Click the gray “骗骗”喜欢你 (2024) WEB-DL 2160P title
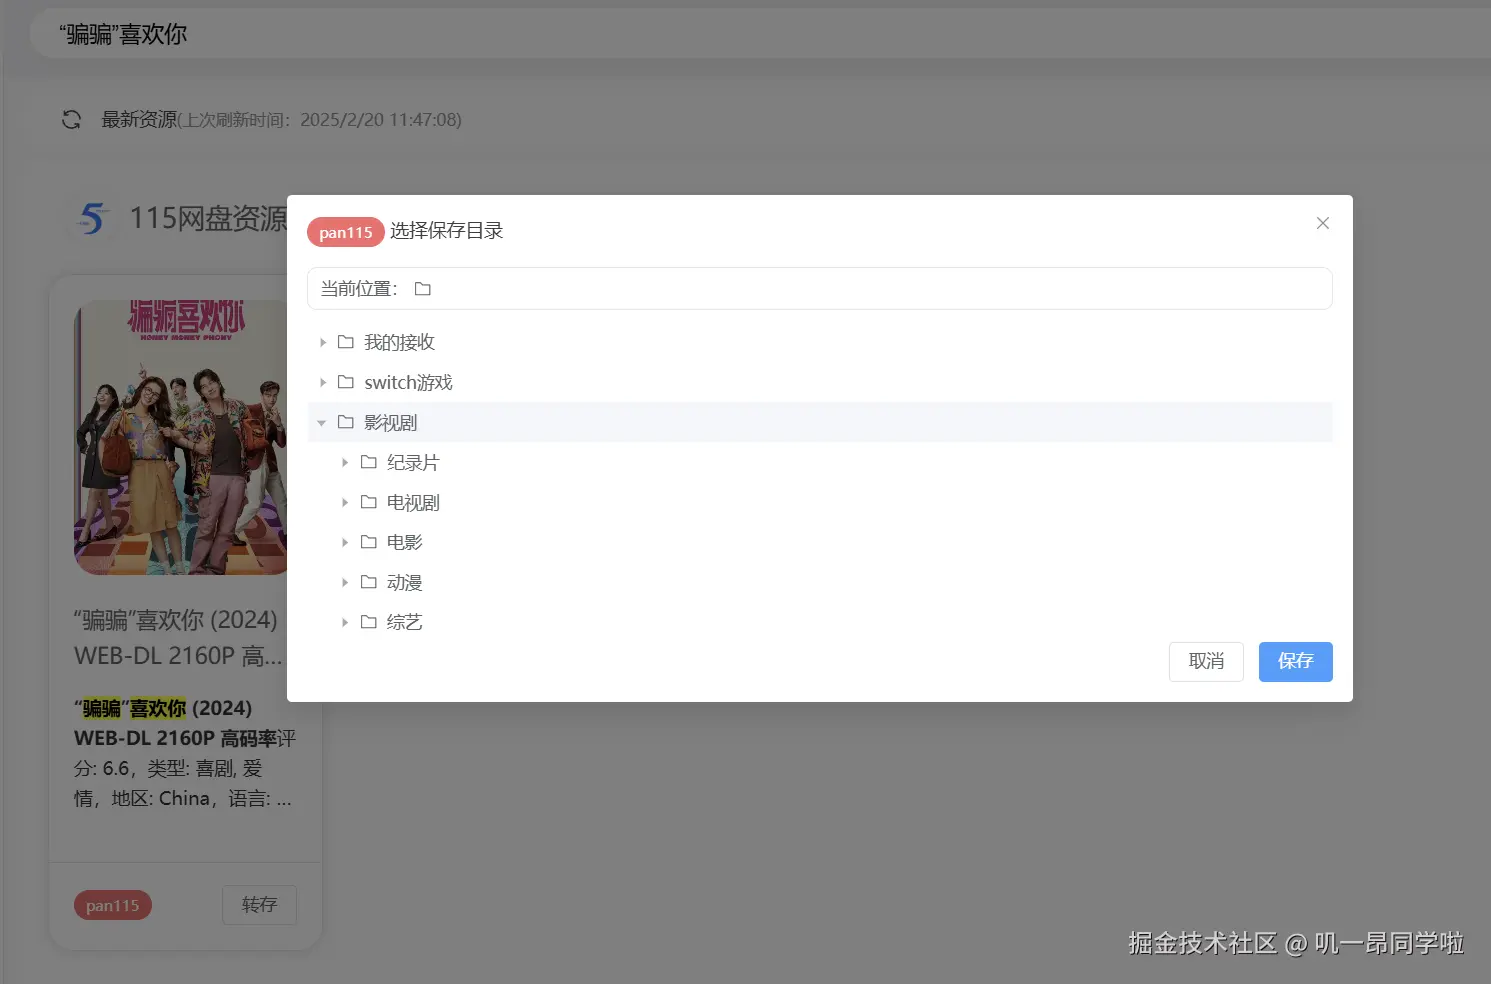 178,638
